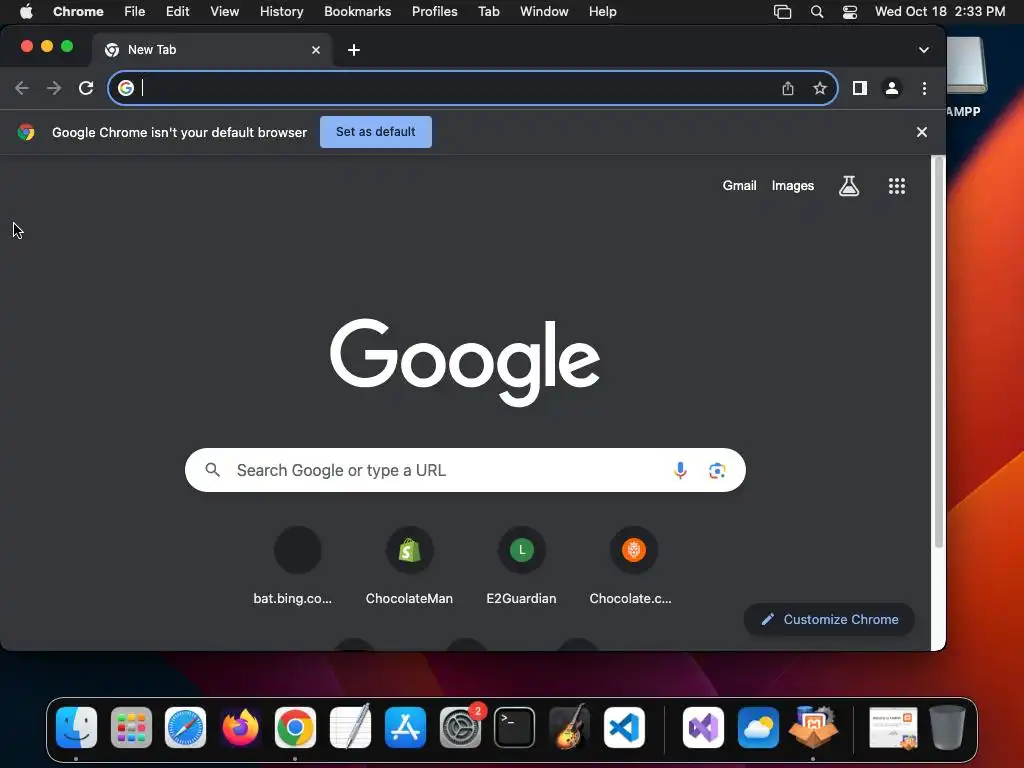1024x768 pixels.
Task: Focus the Search Google or type a URL box
Action: [465, 470]
